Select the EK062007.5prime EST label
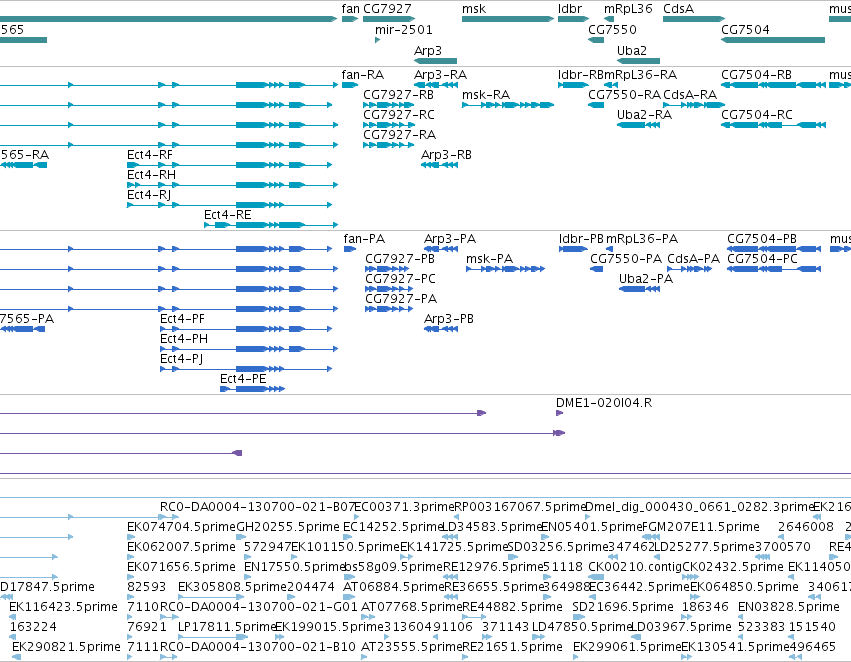 pos(181,546)
